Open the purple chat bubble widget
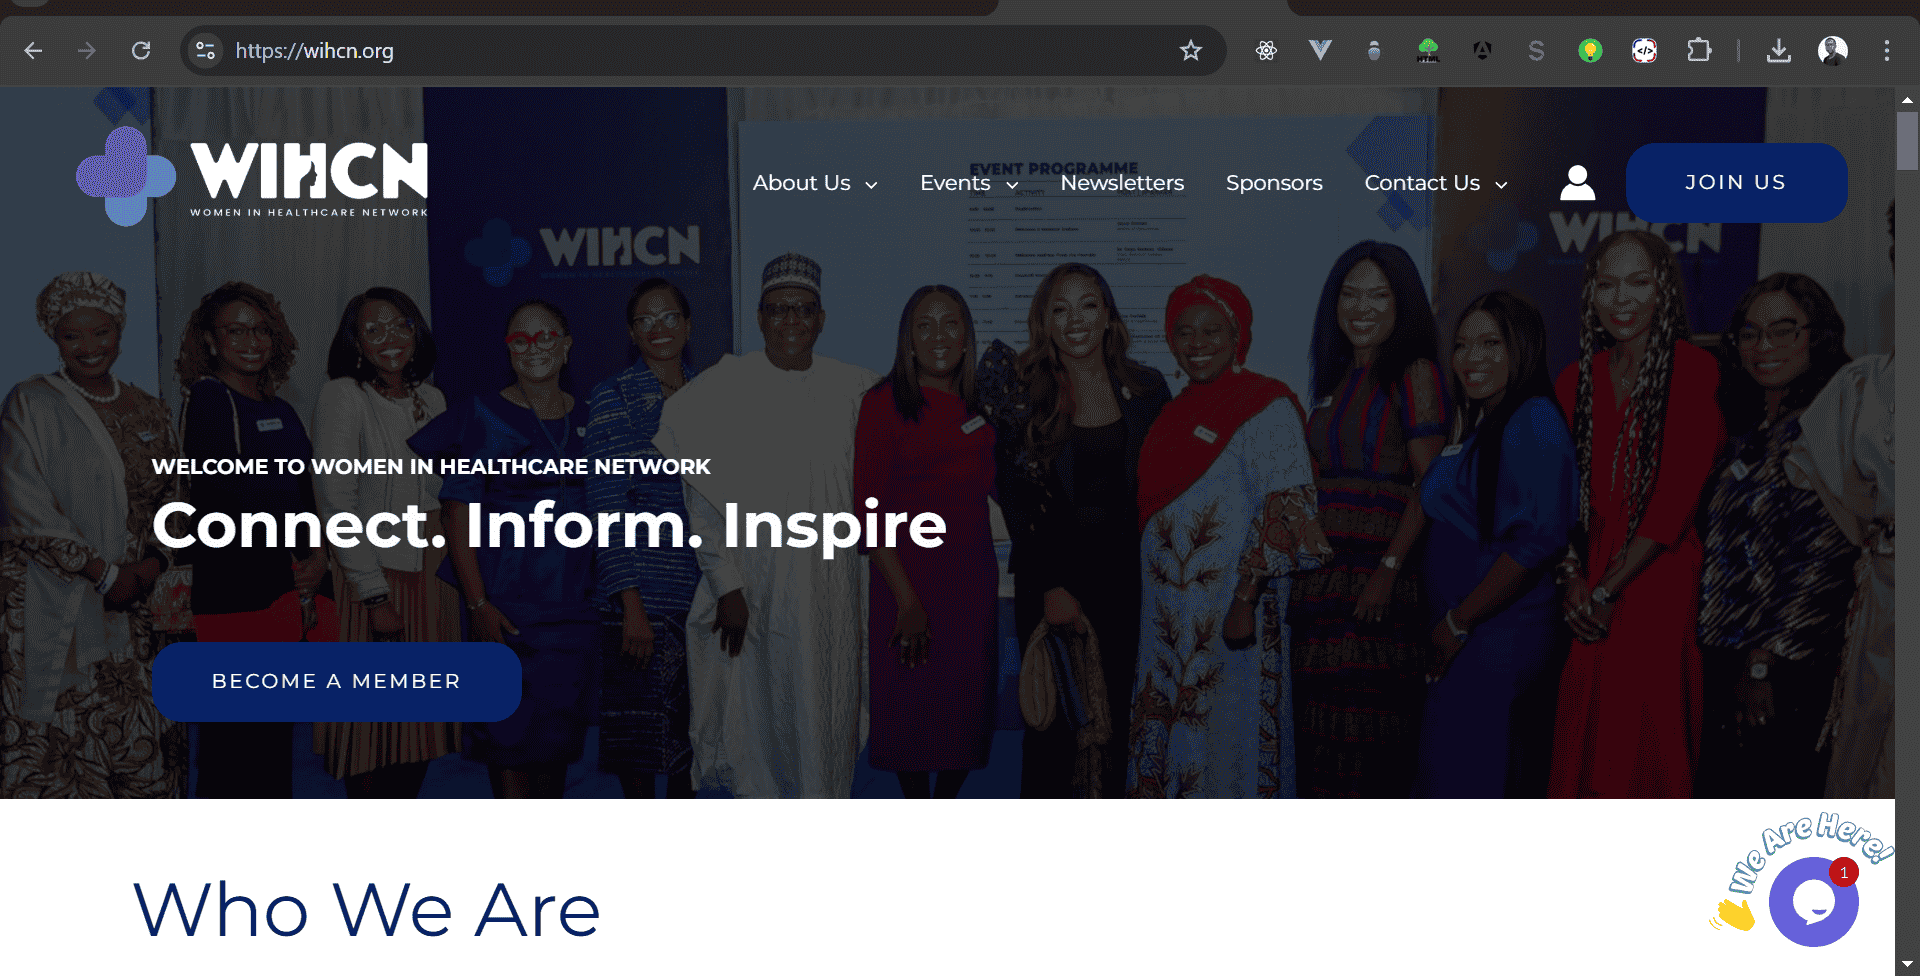 coord(1813,901)
